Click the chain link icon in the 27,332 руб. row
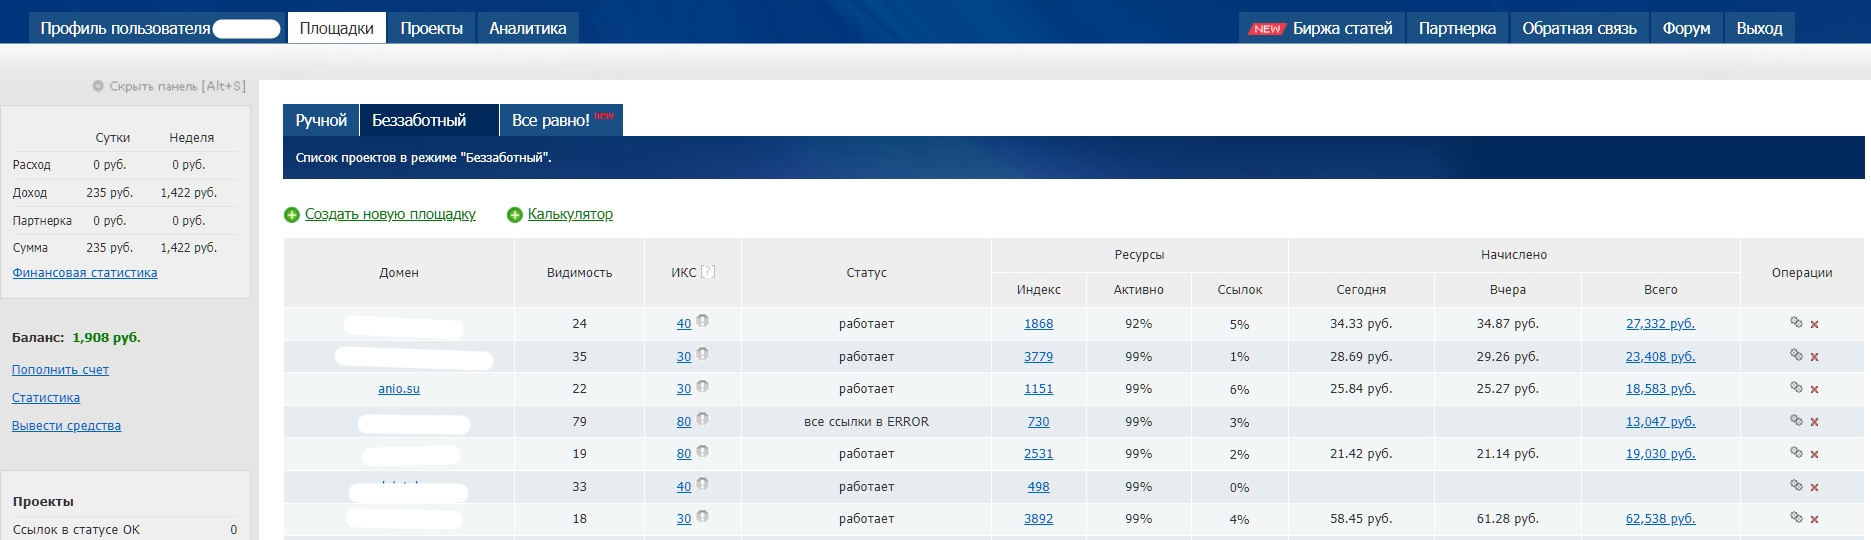The height and width of the screenshot is (540, 1871). click(1796, 322)
